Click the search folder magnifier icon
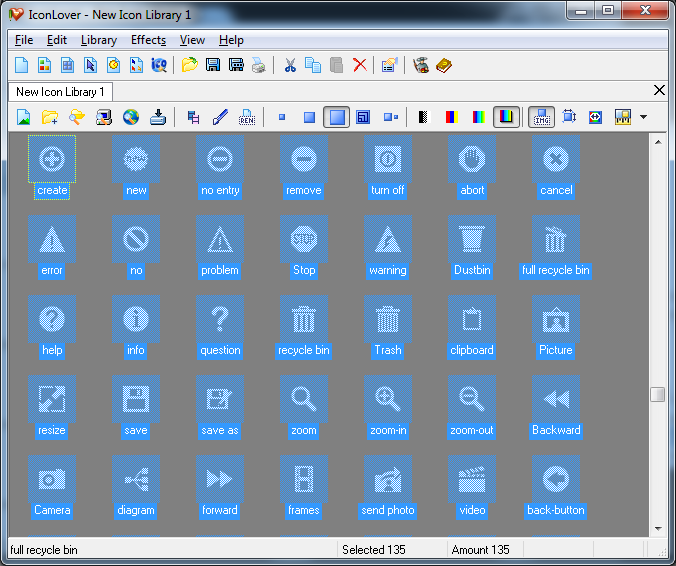 [77, 117]
